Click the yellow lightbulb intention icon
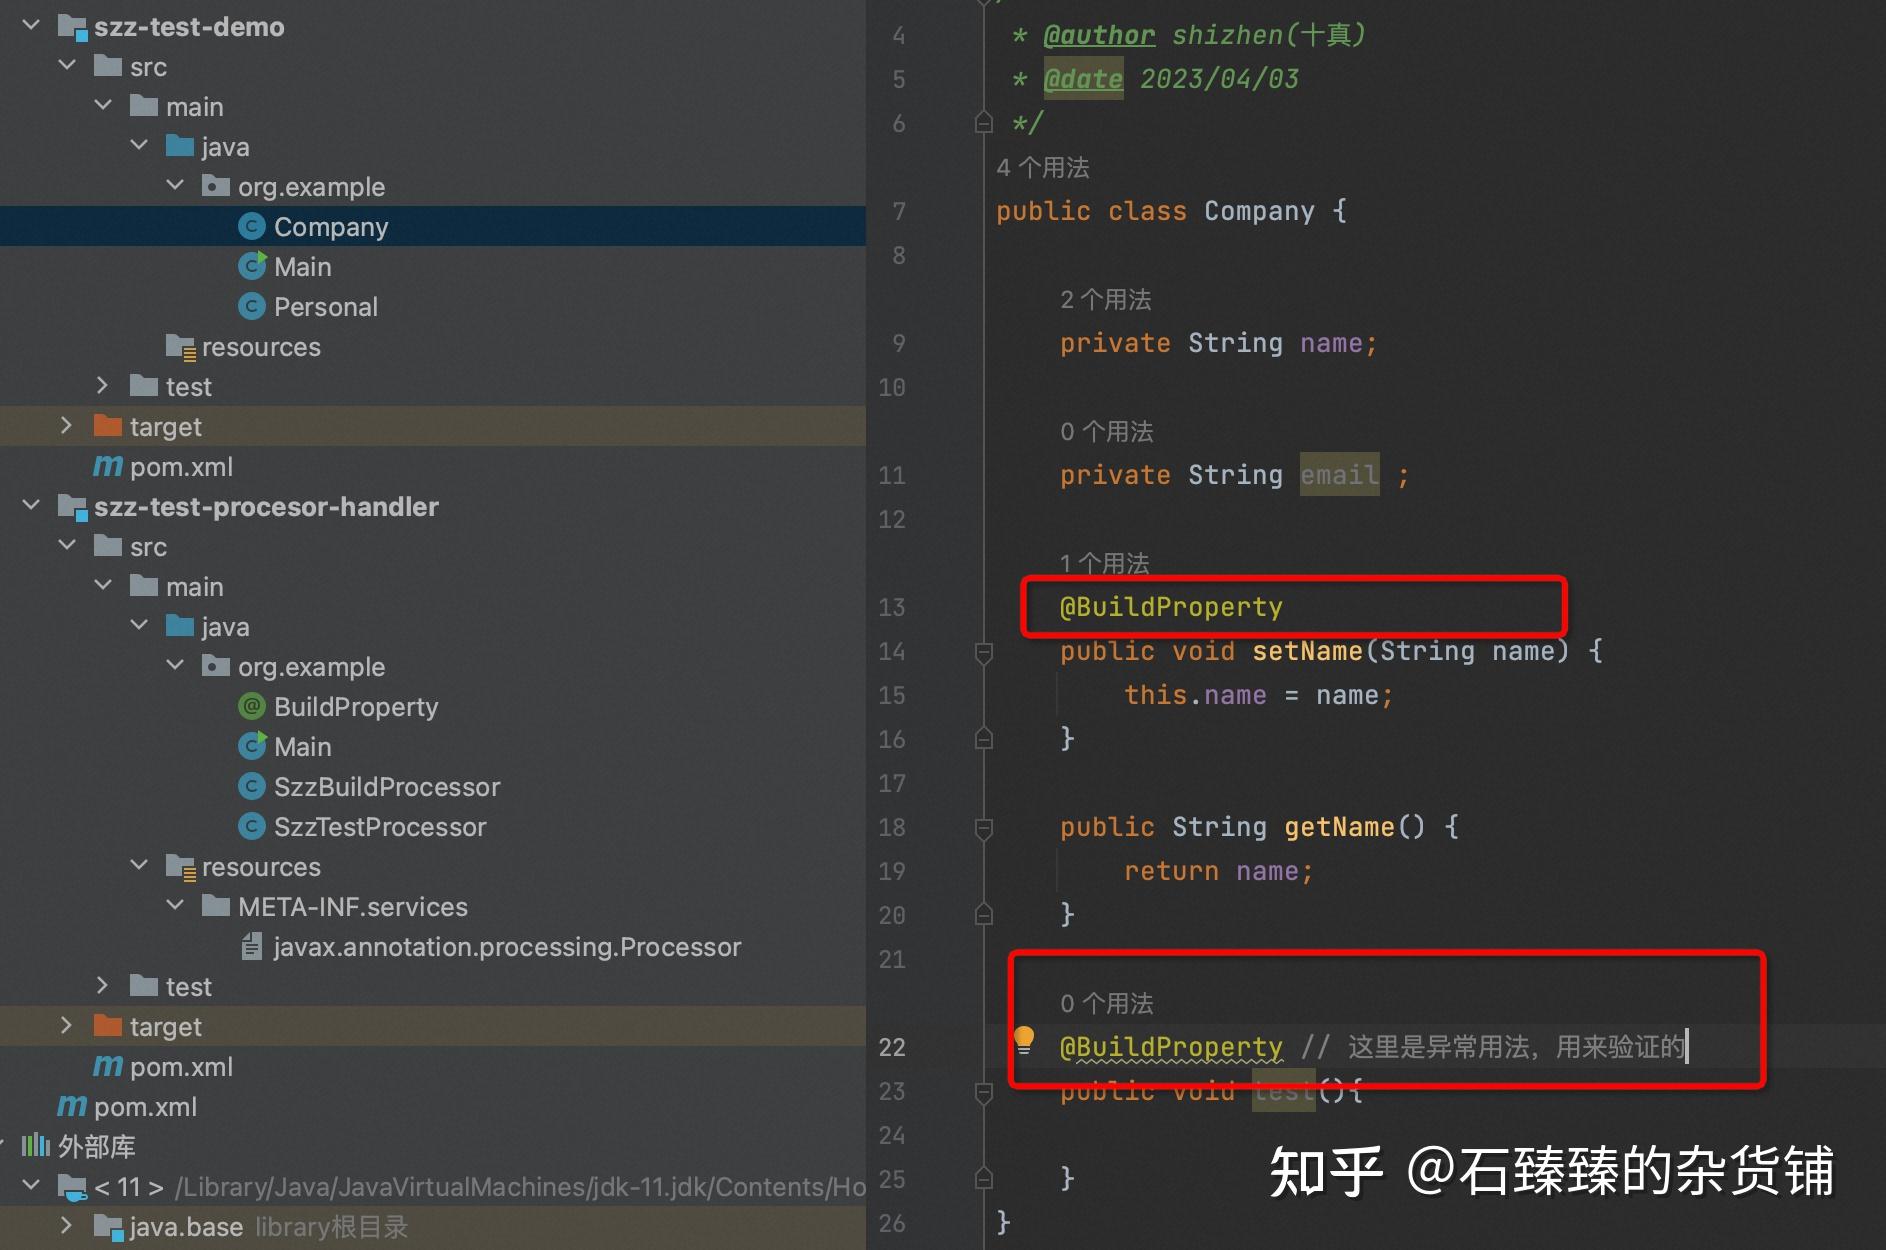The width and height of the screenshot is (1886, 1250). point(1023,1040)
